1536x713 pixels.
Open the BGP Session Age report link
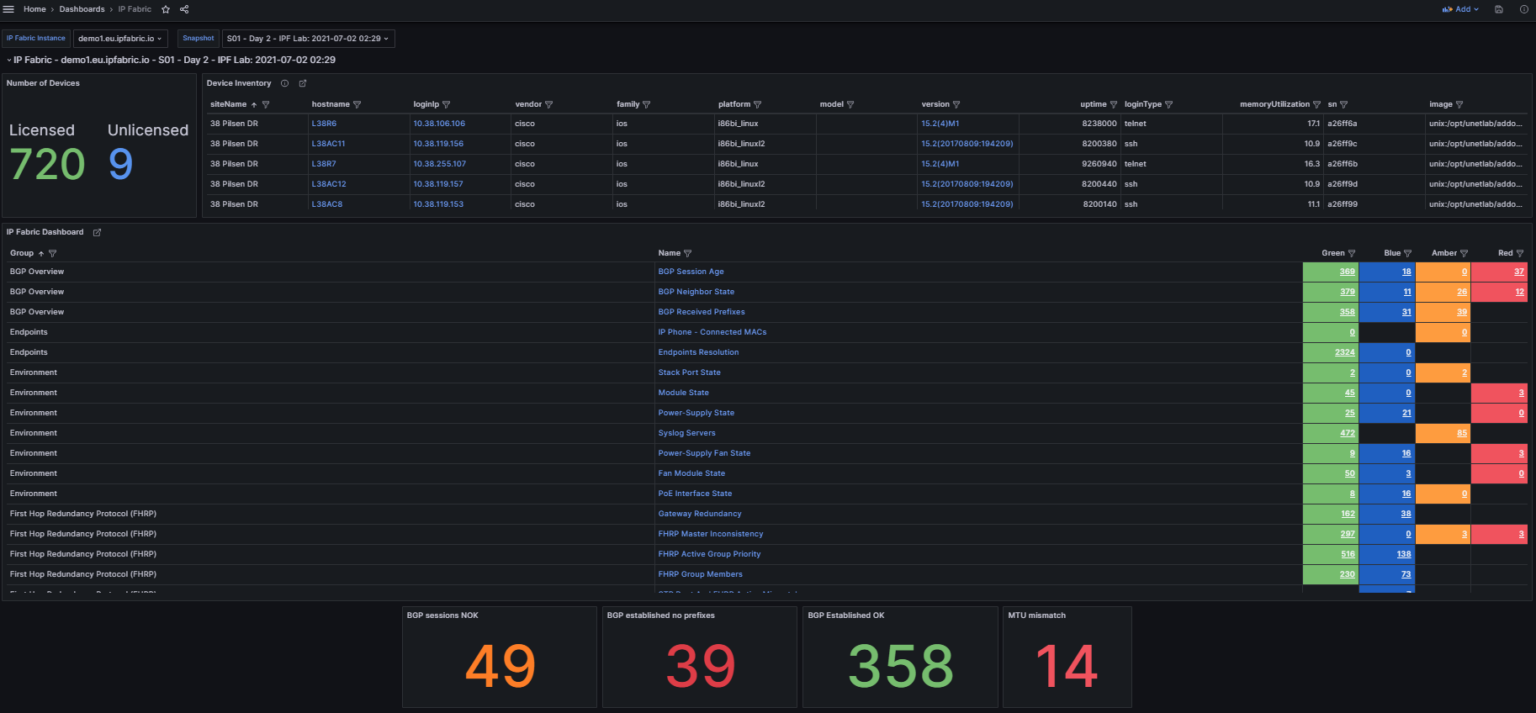click(x=691, y=271)
